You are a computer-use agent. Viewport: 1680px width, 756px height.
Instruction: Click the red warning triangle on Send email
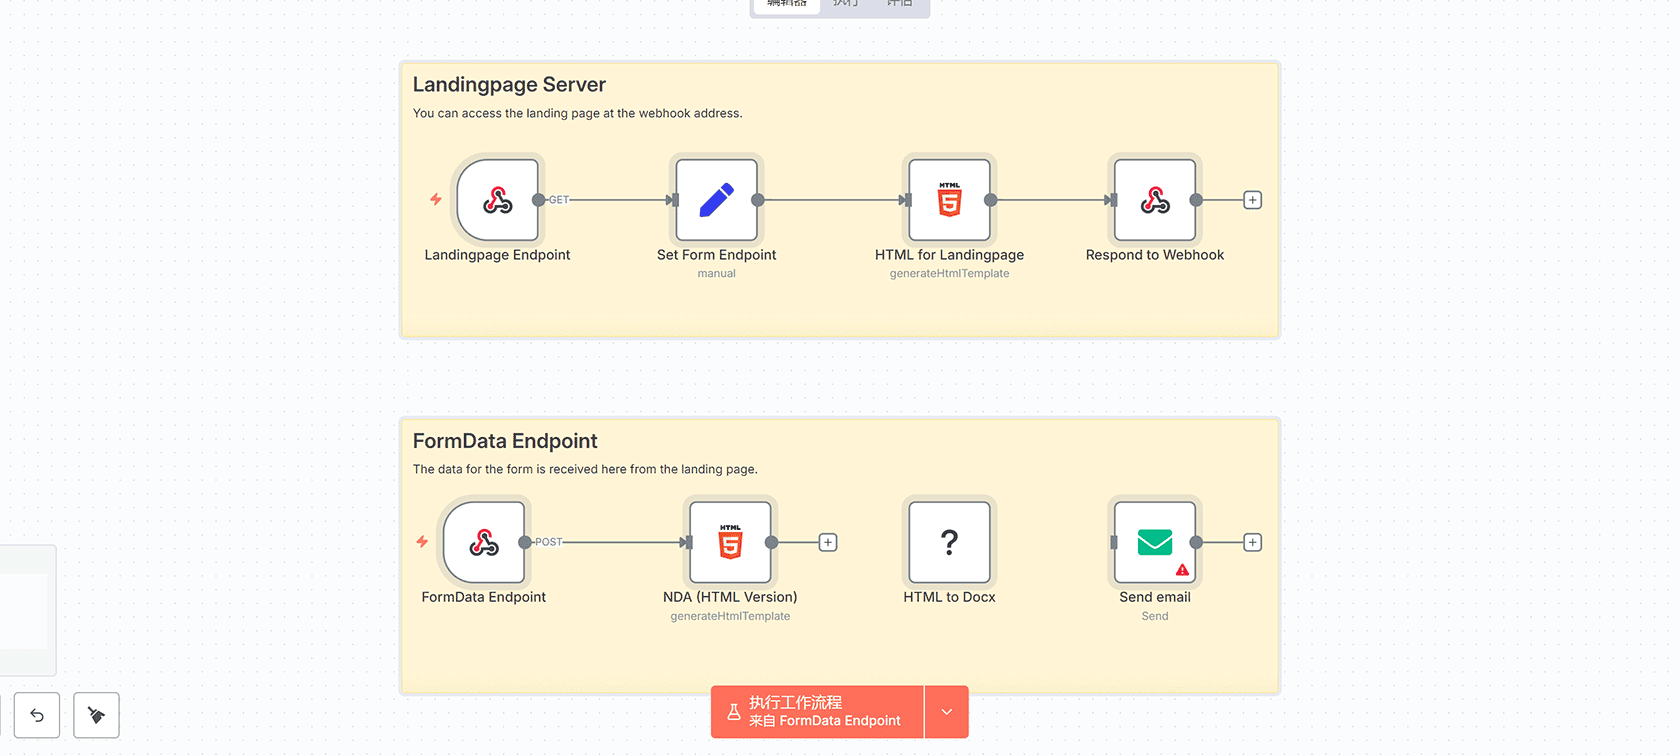pos(1182,570)
